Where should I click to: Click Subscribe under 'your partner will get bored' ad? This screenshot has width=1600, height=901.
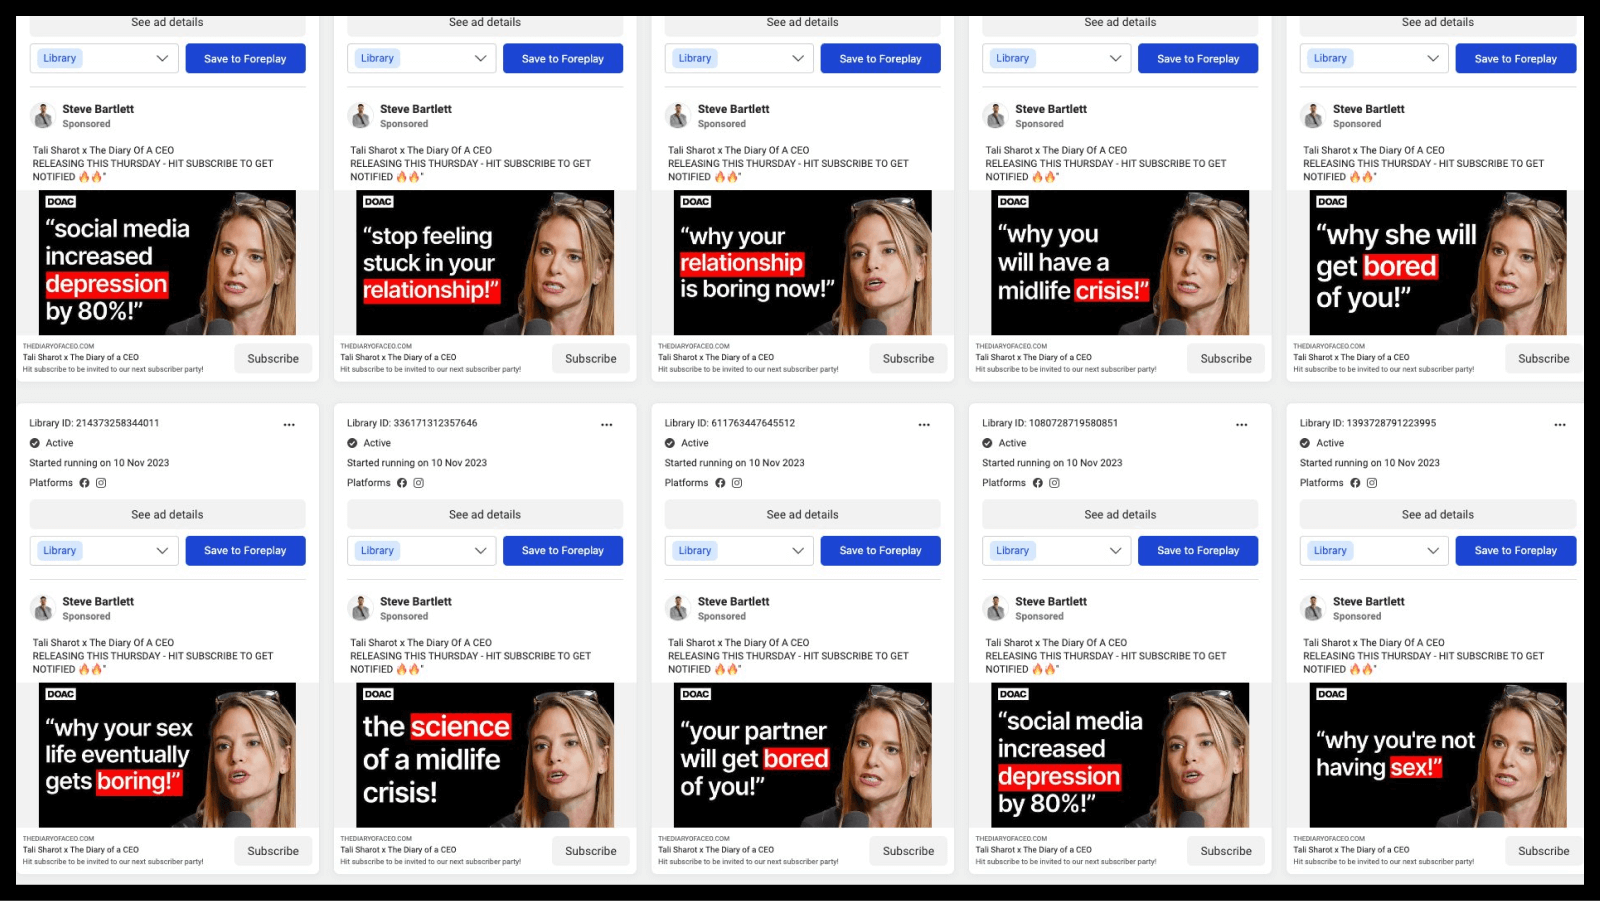pos(909,851)
